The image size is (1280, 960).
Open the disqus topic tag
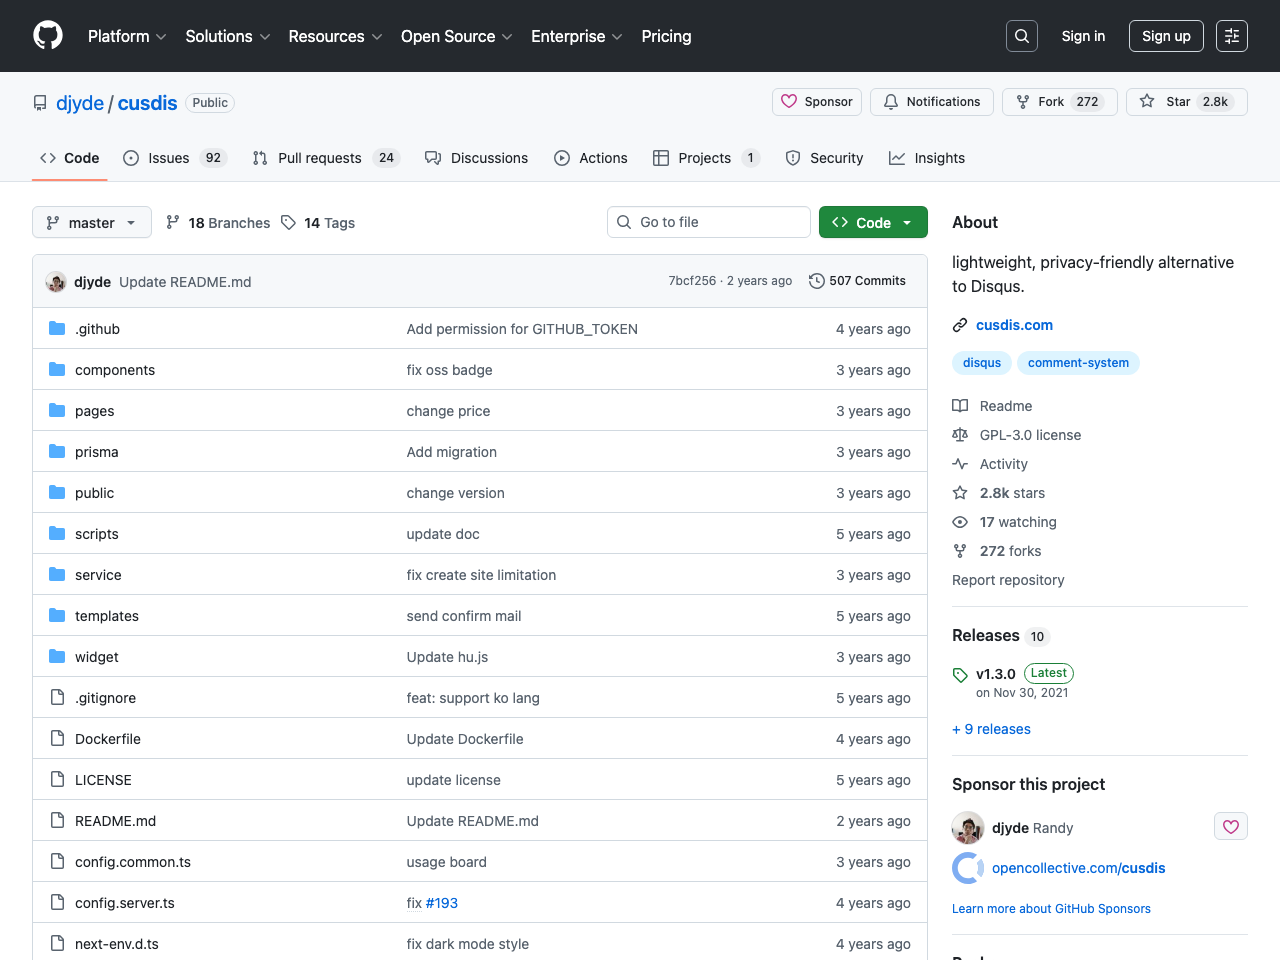pyautogui.click(x=981, y=363)
